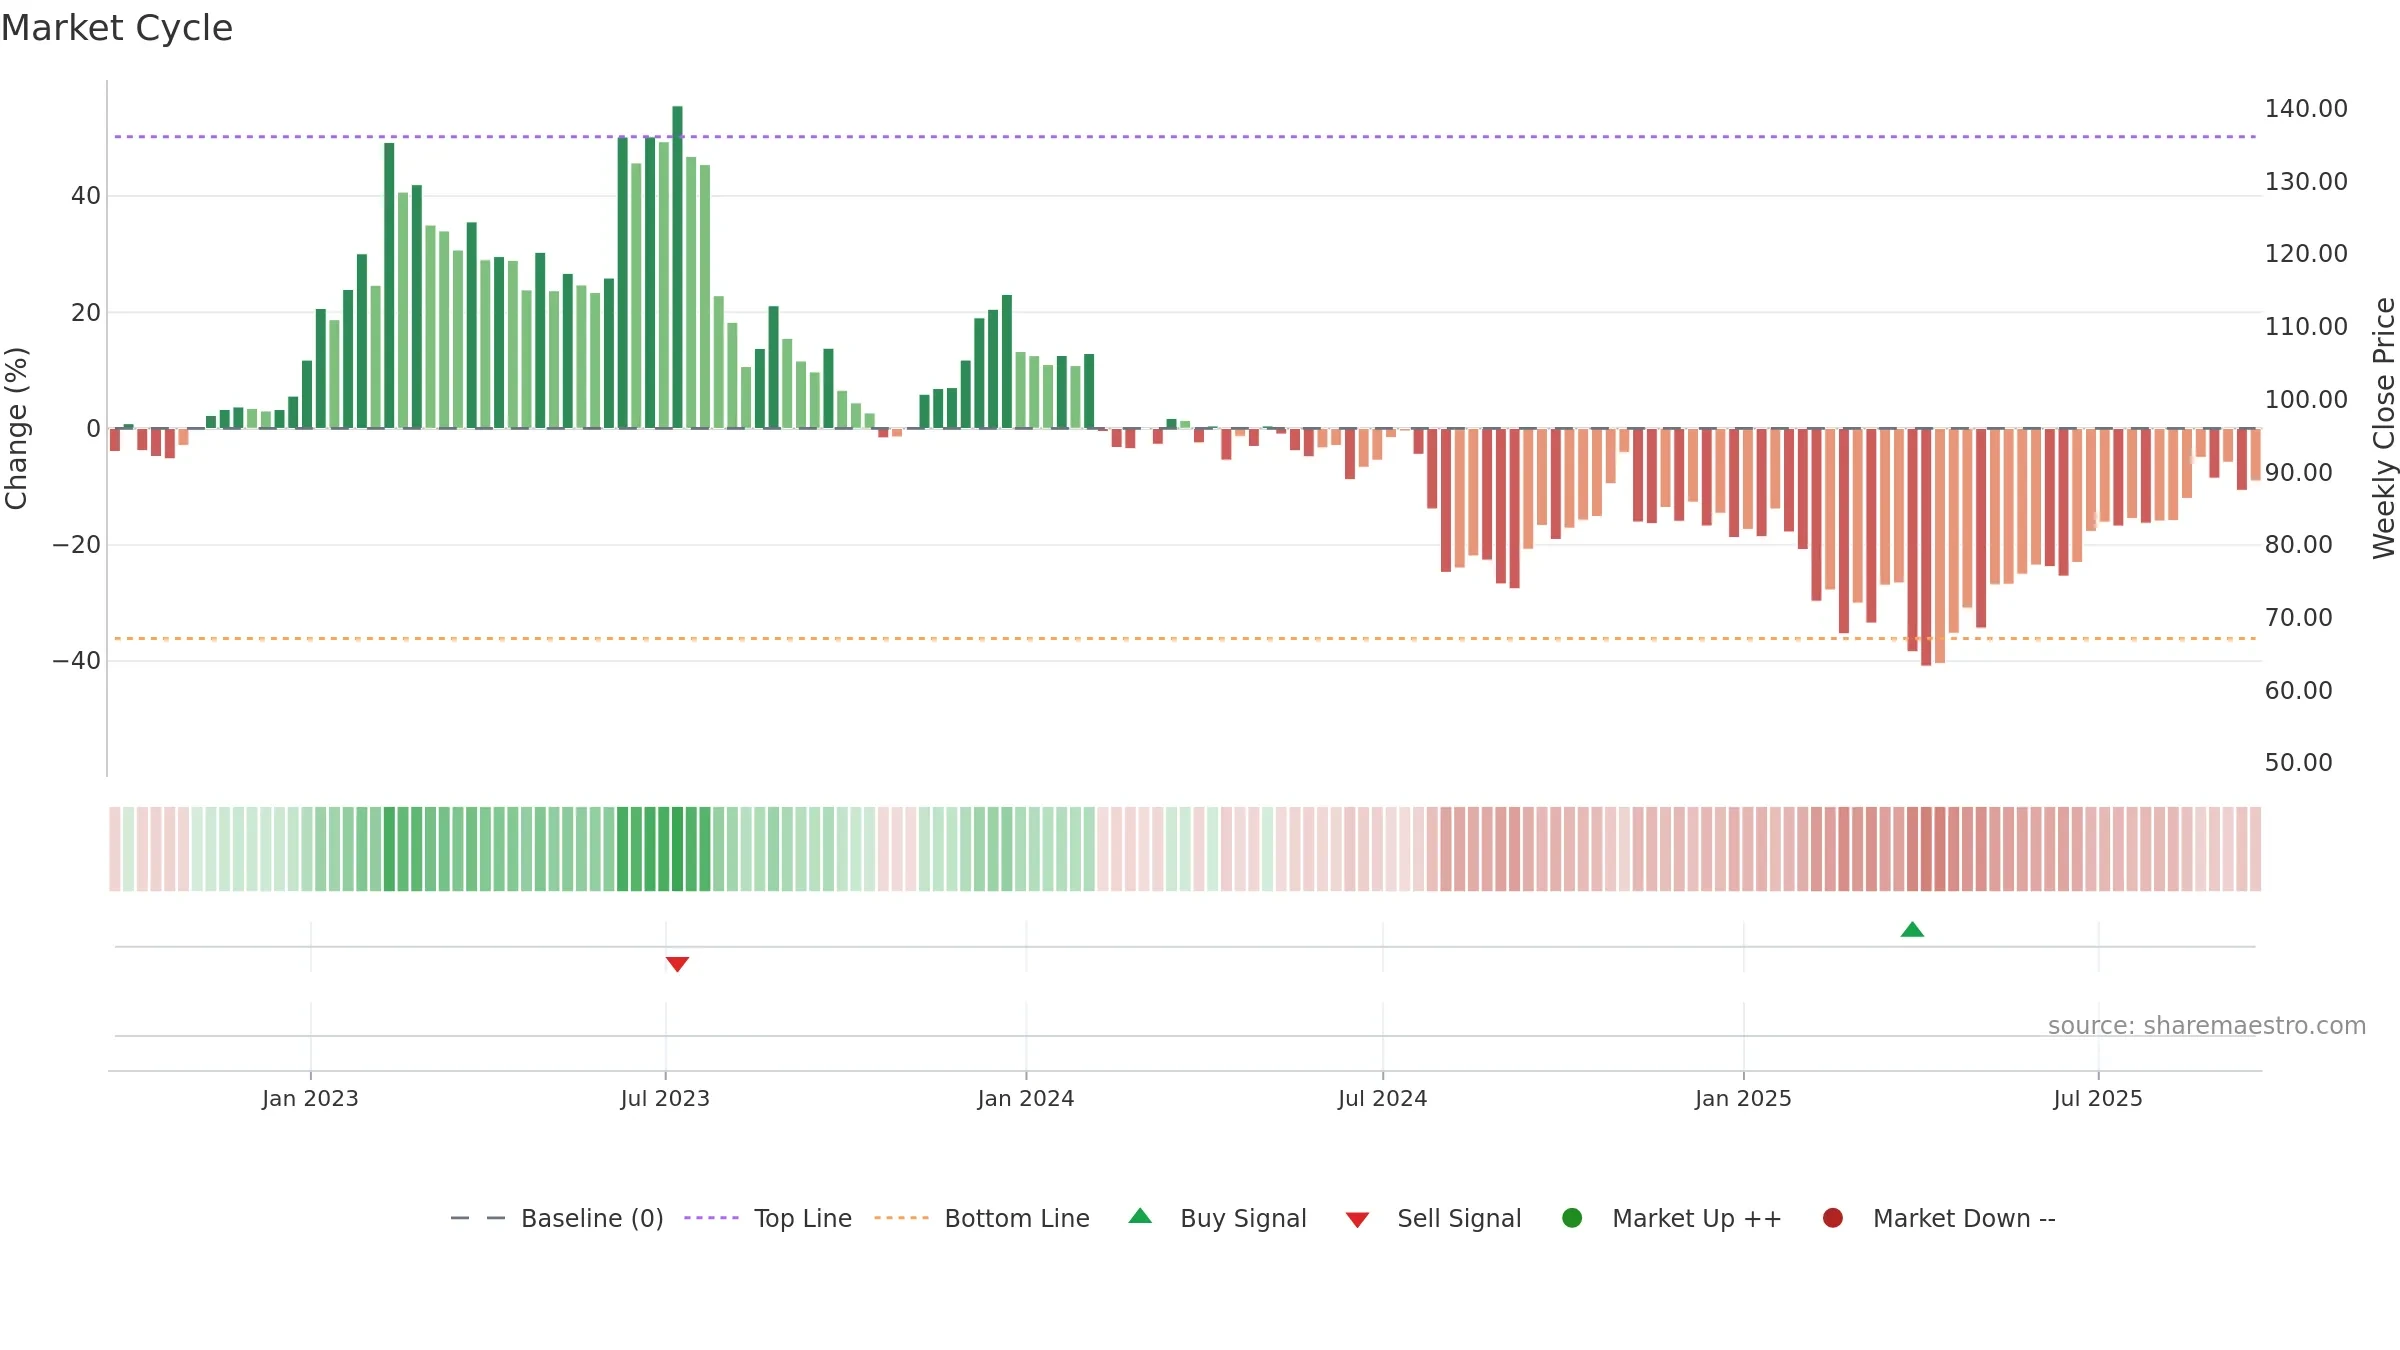The image size is (2400, 1350).
Task: Click the Weekly Close Price axis title
Action: [2384, 428]
